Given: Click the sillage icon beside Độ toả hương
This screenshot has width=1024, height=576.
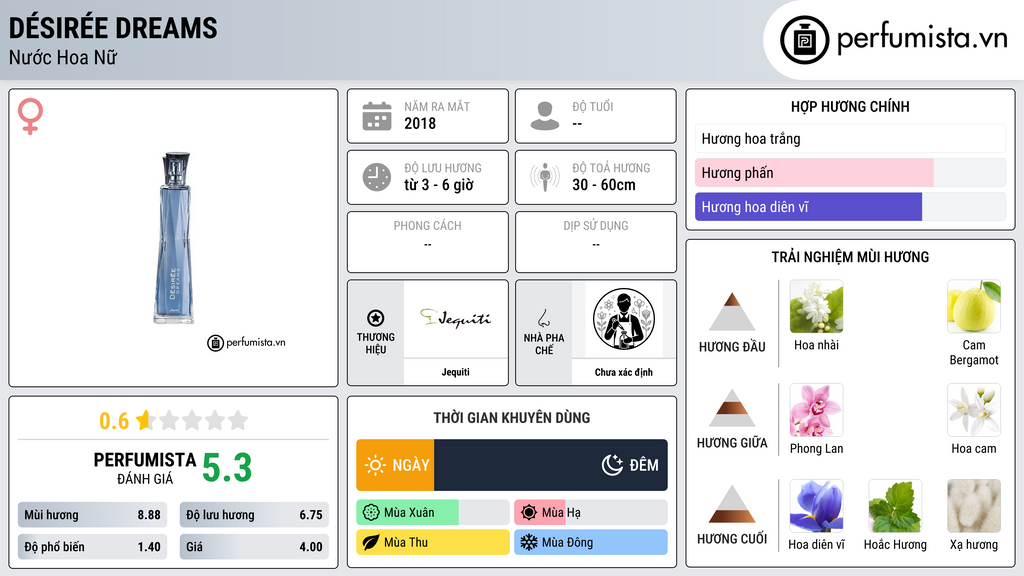Looking at the screenshot, I should tap(545, 177).
